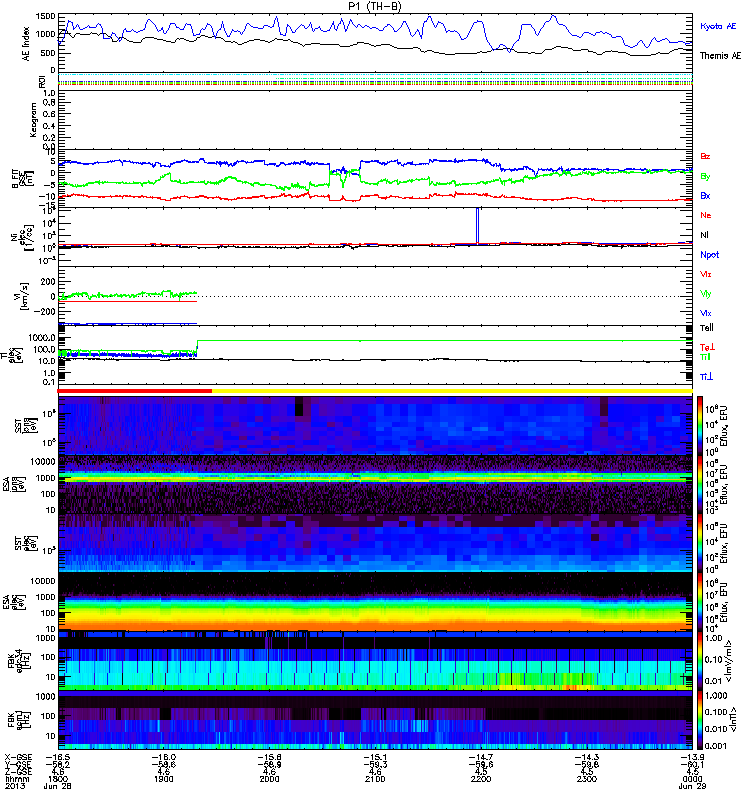This screenshot has width=750, height=800.
Task: Click the AE Index axis label
Action: pyautogui.click(x=27, y=44)
